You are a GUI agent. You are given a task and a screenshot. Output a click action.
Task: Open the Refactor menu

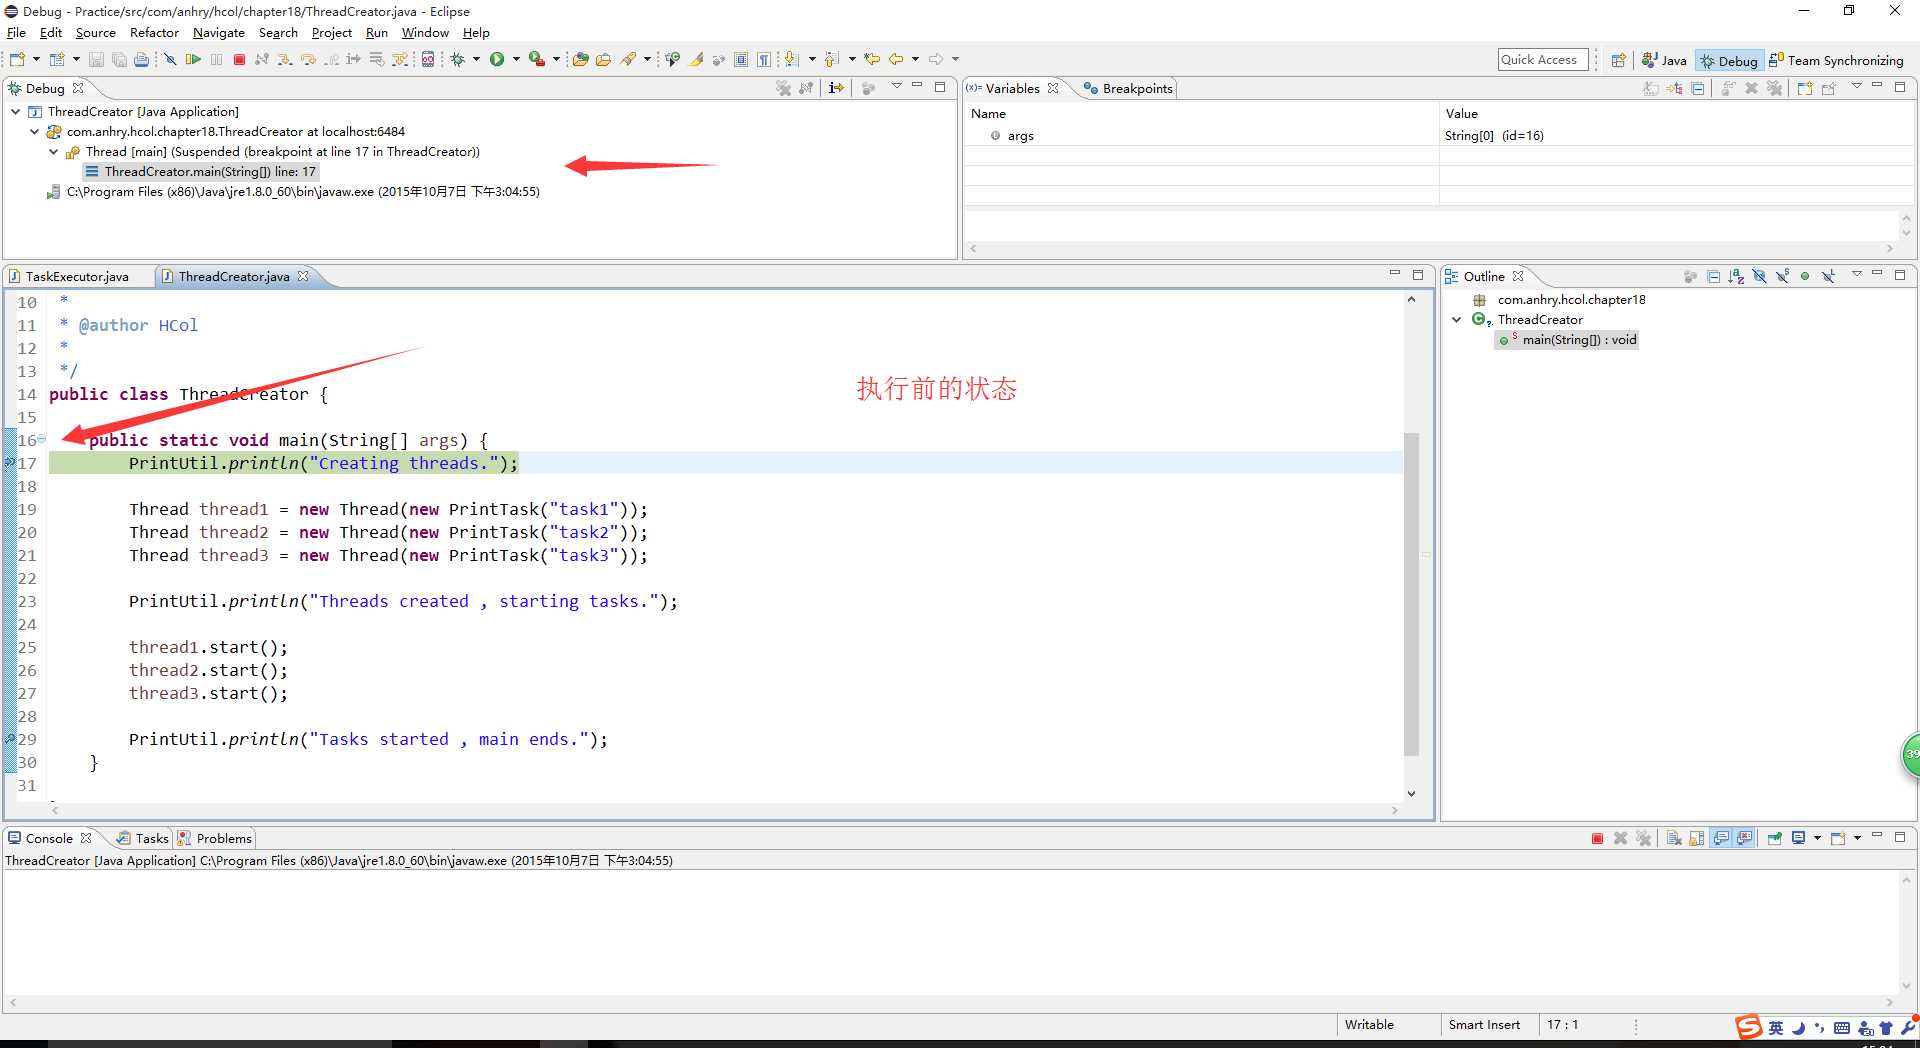pyautogui.click(x=154, y=33)
